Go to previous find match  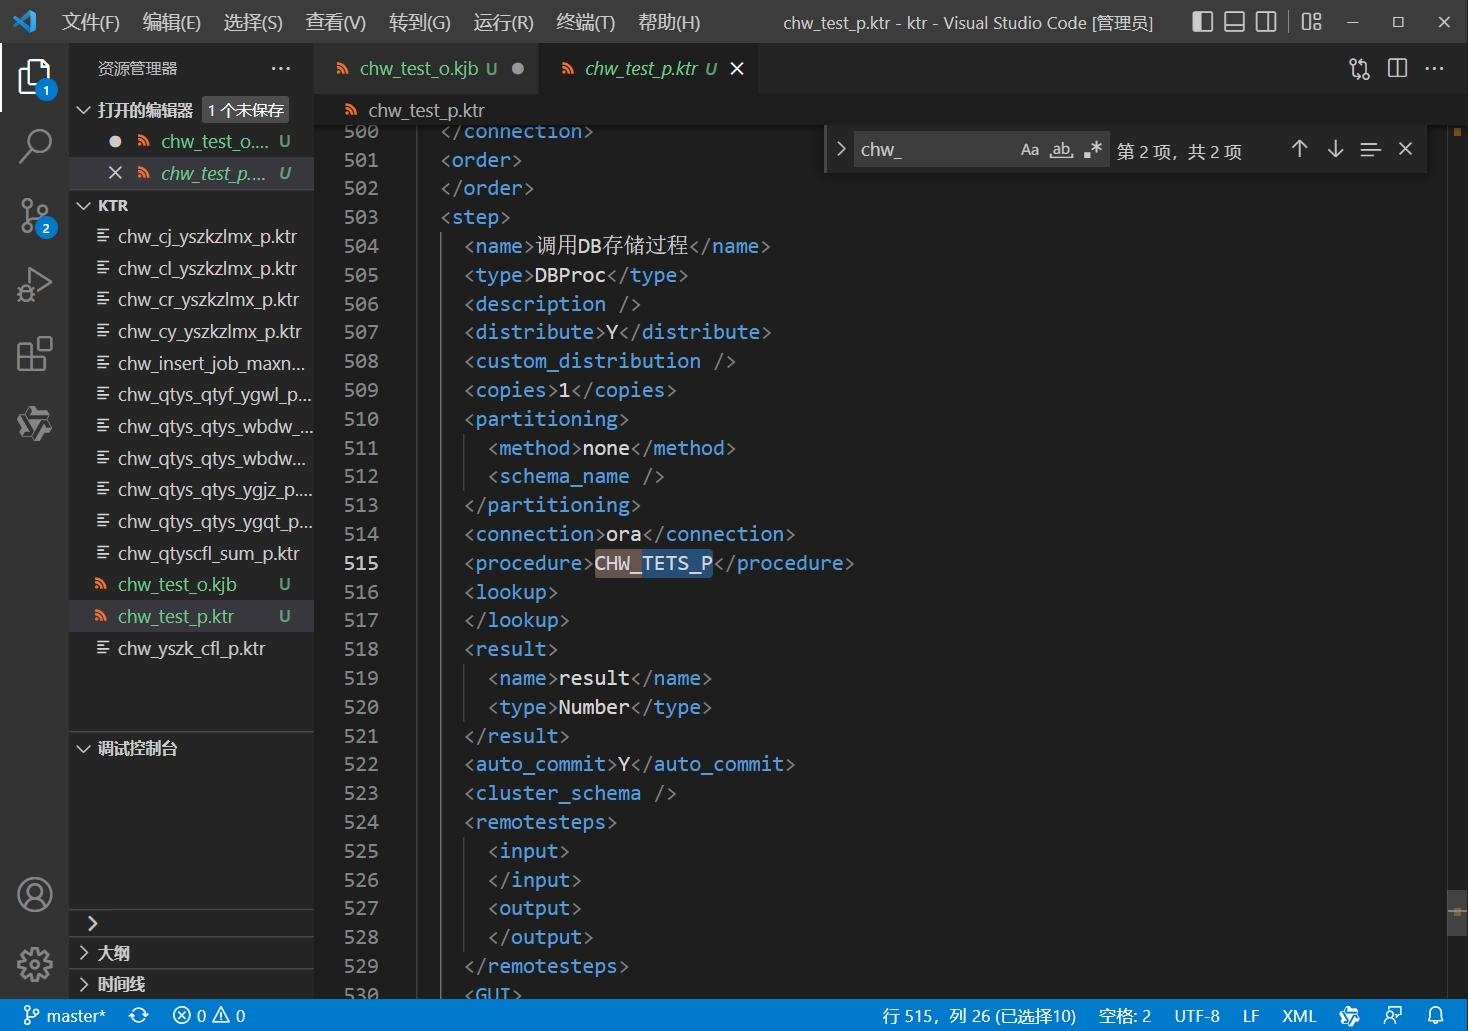pos(1299,149)
